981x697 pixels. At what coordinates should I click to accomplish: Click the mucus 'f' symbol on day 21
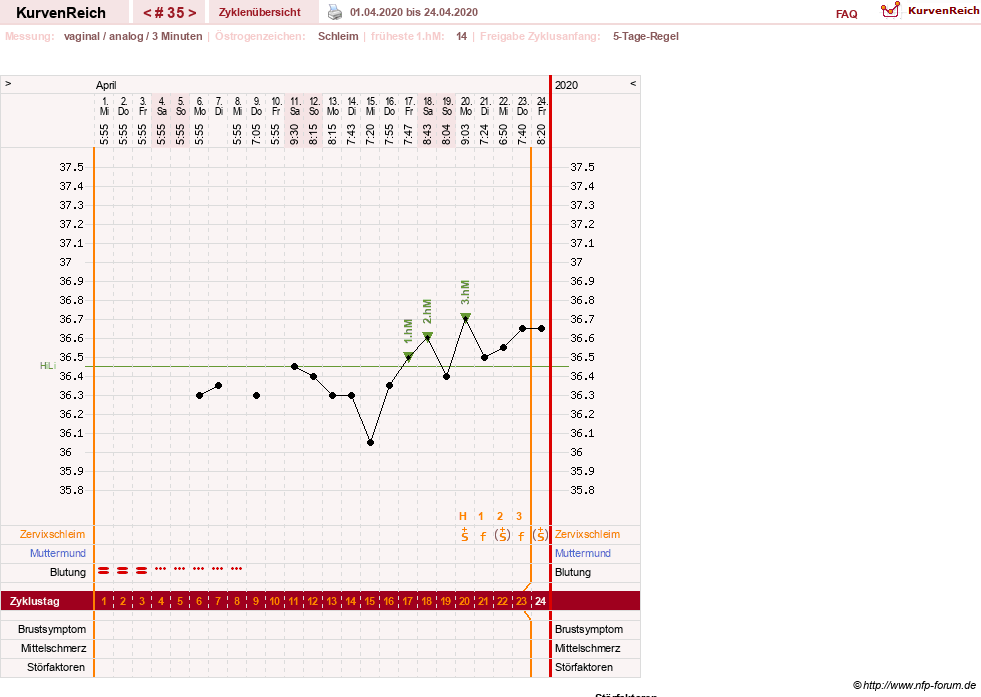click(483, 536)
